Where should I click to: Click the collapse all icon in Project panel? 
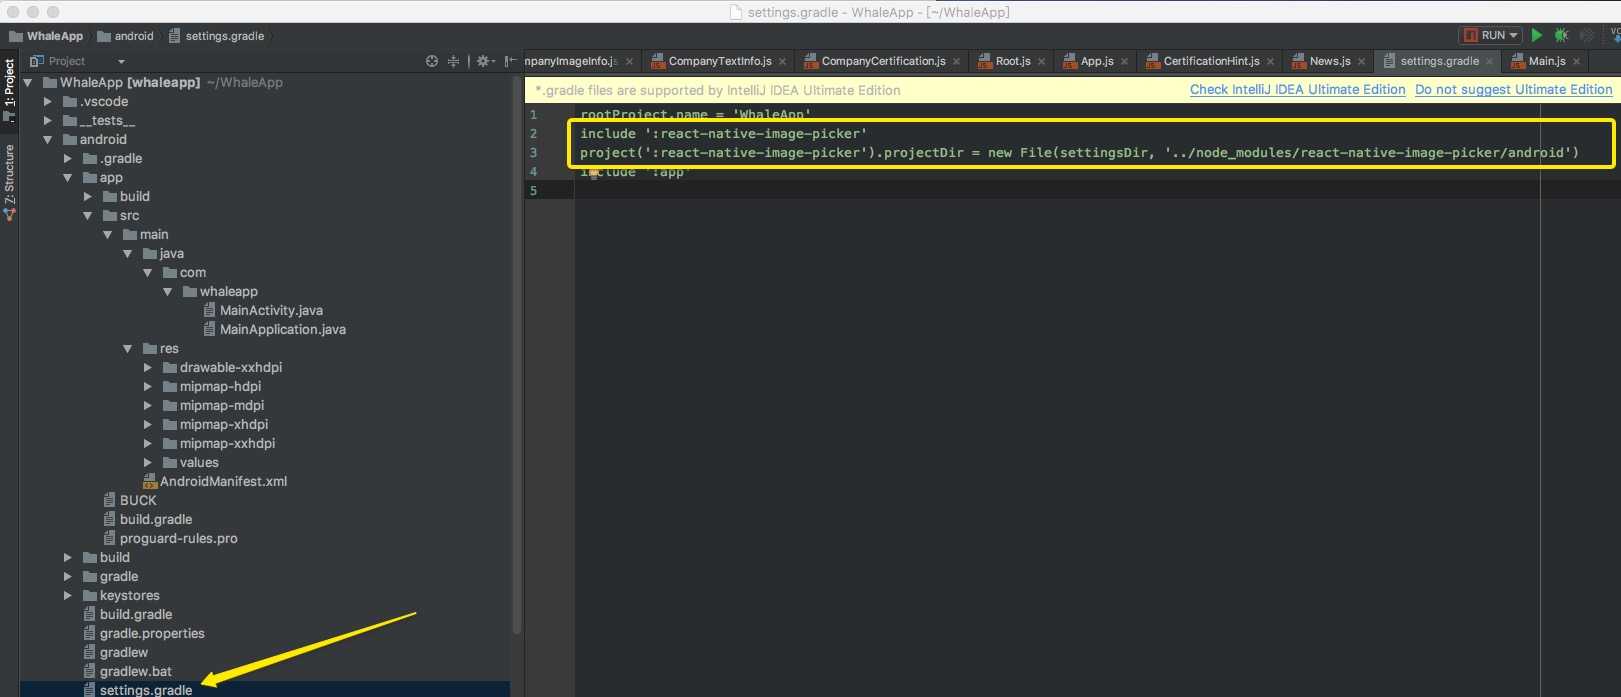pyautogui.click(x=453, y=61)
